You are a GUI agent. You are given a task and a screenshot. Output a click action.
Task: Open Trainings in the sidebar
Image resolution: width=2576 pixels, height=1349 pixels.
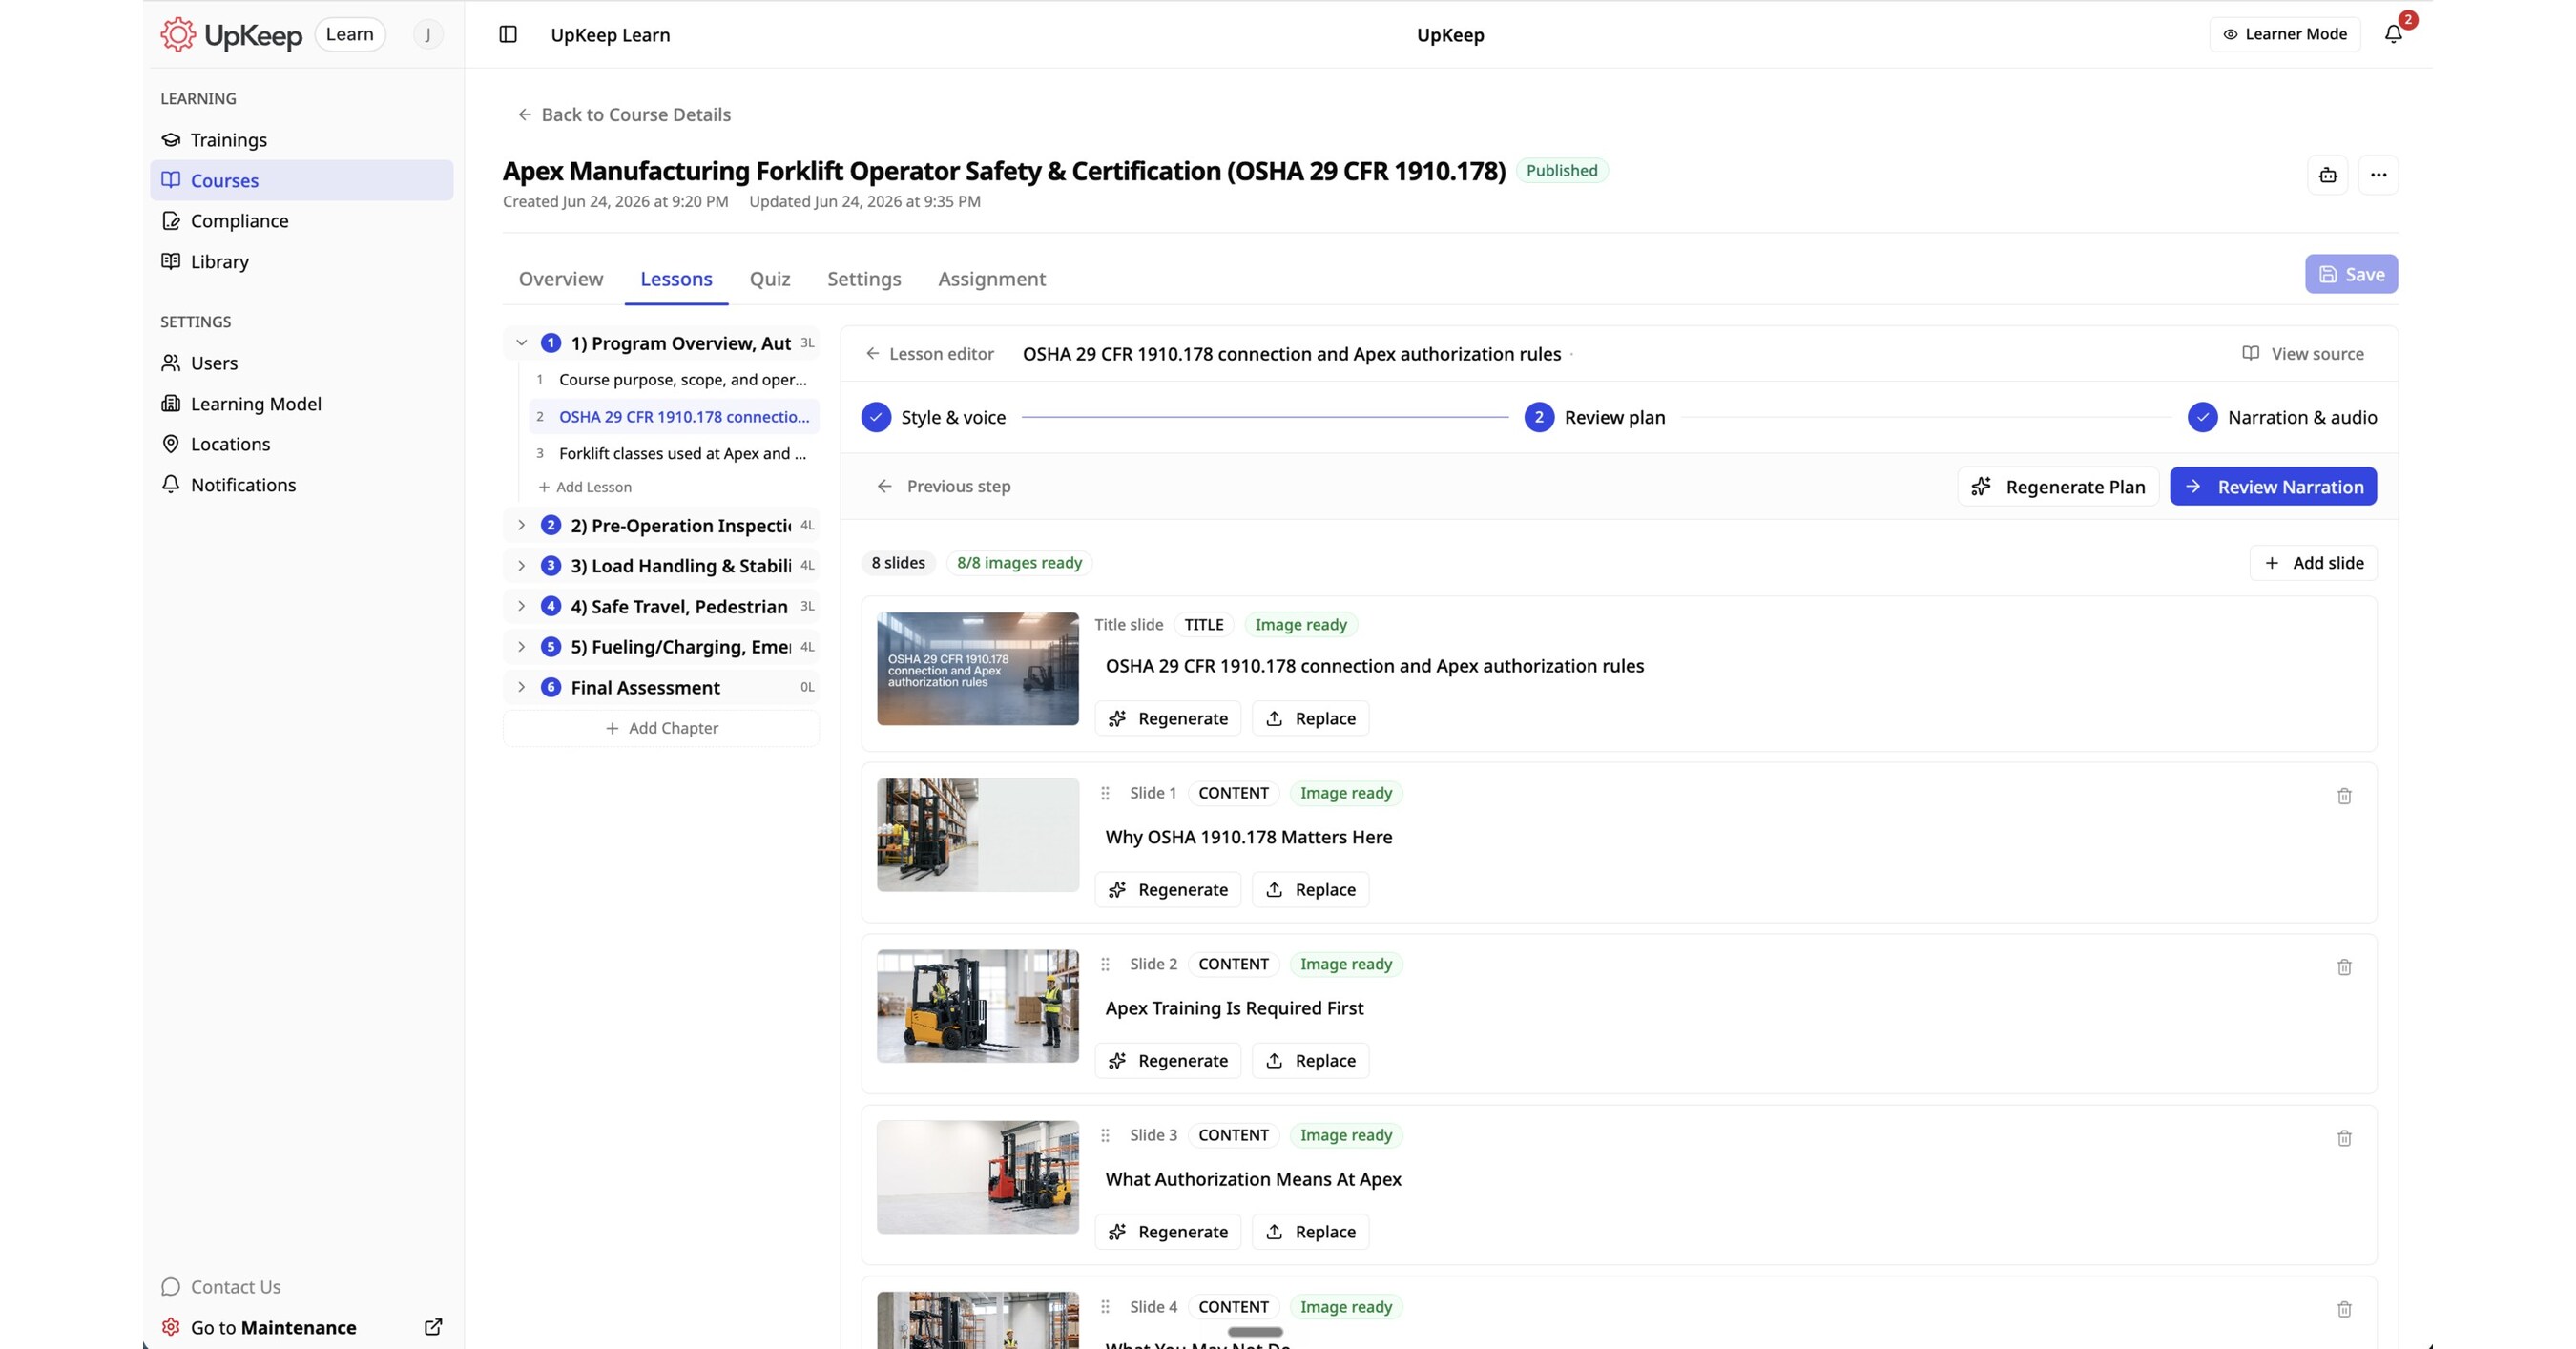[301, 140]
